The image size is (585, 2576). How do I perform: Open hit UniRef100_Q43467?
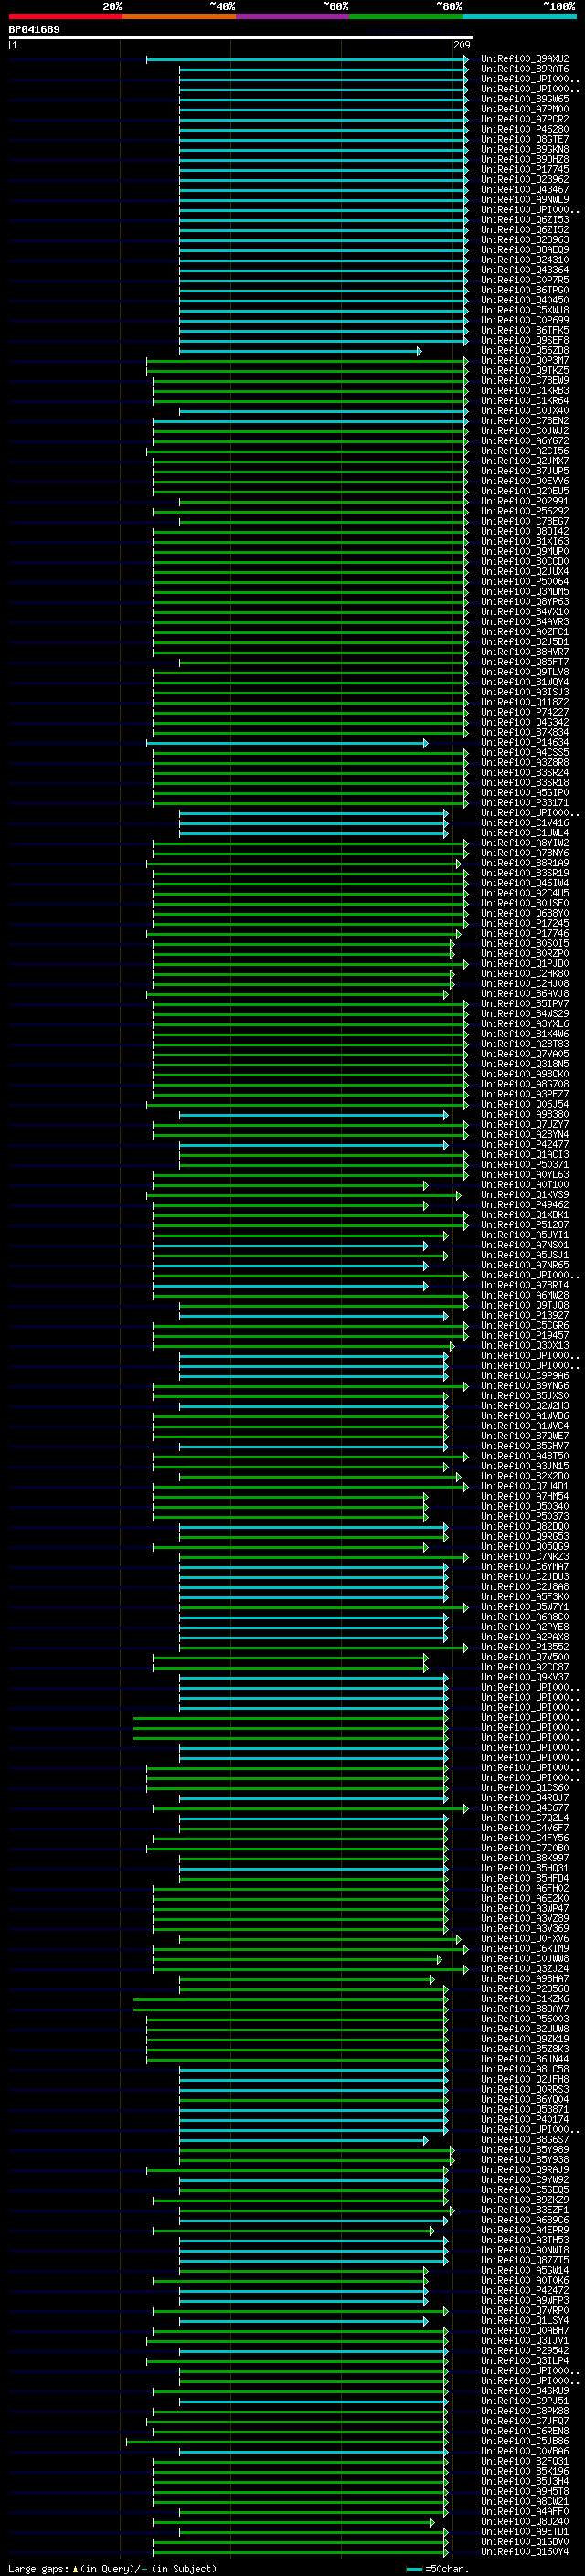(x=525, y=189)
